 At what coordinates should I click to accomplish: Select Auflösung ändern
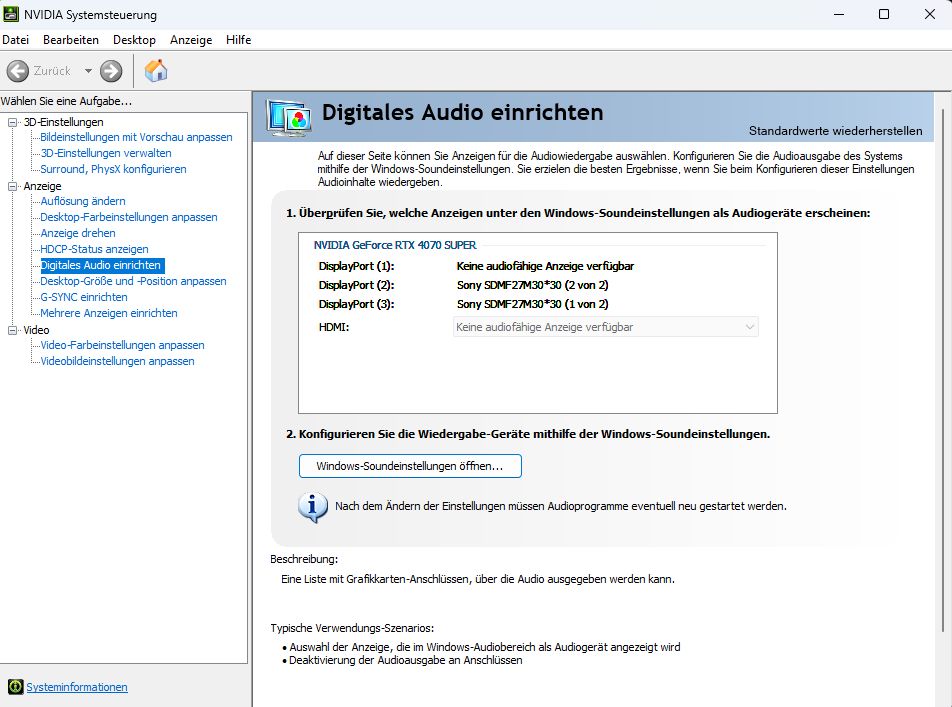83,201
